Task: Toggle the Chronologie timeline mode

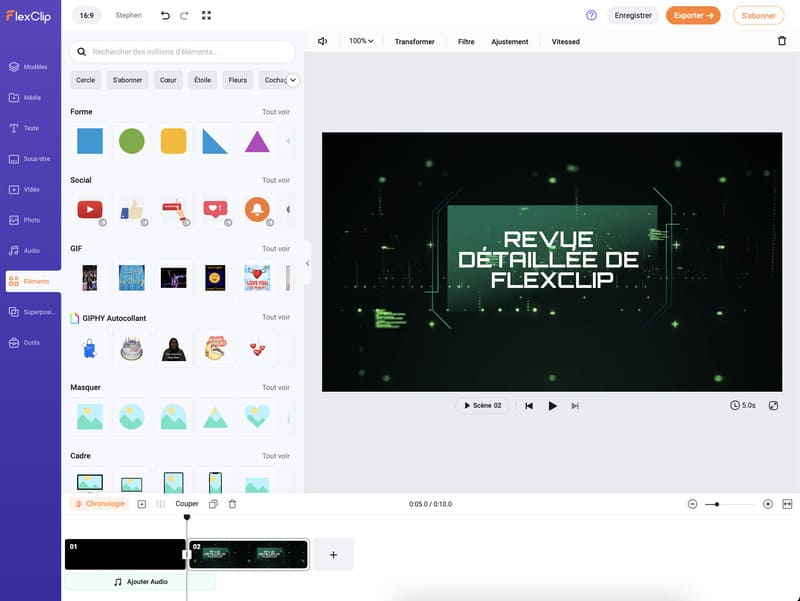Action: pos(99,504)
